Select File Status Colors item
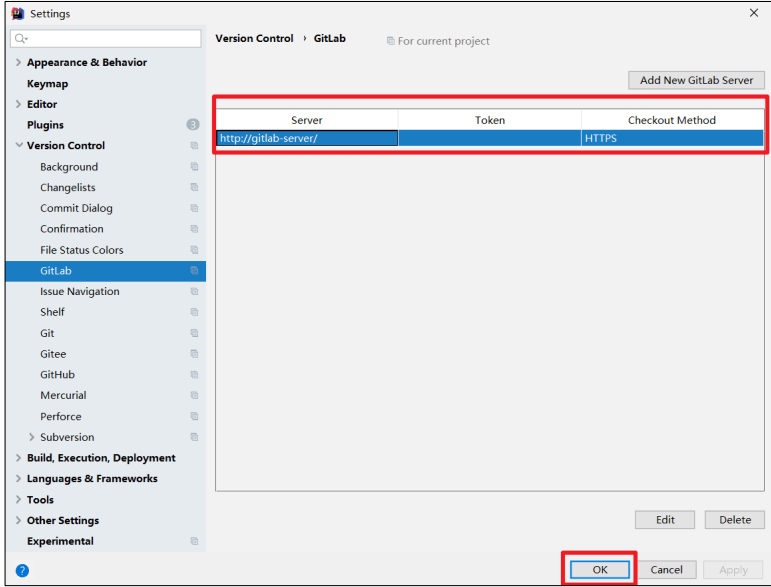This screenshot has width=771, height=587. coord(82,250)
